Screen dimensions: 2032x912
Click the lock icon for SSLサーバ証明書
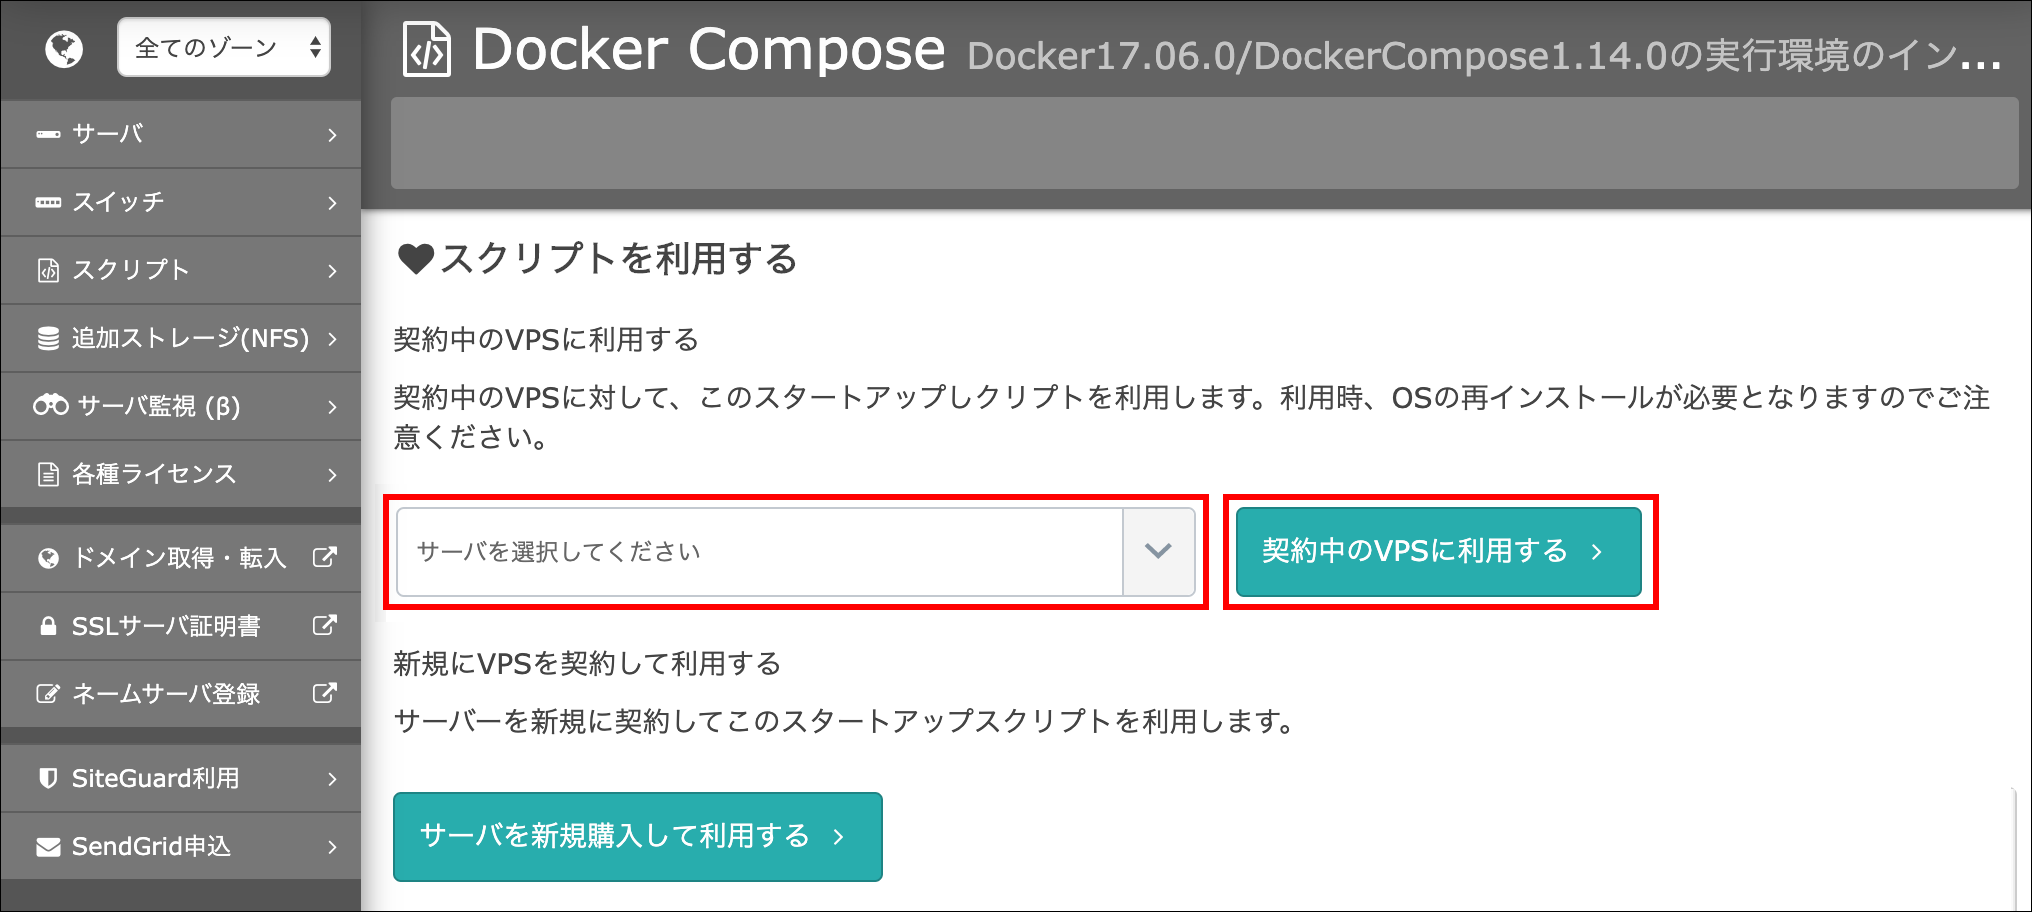(47, 626)
